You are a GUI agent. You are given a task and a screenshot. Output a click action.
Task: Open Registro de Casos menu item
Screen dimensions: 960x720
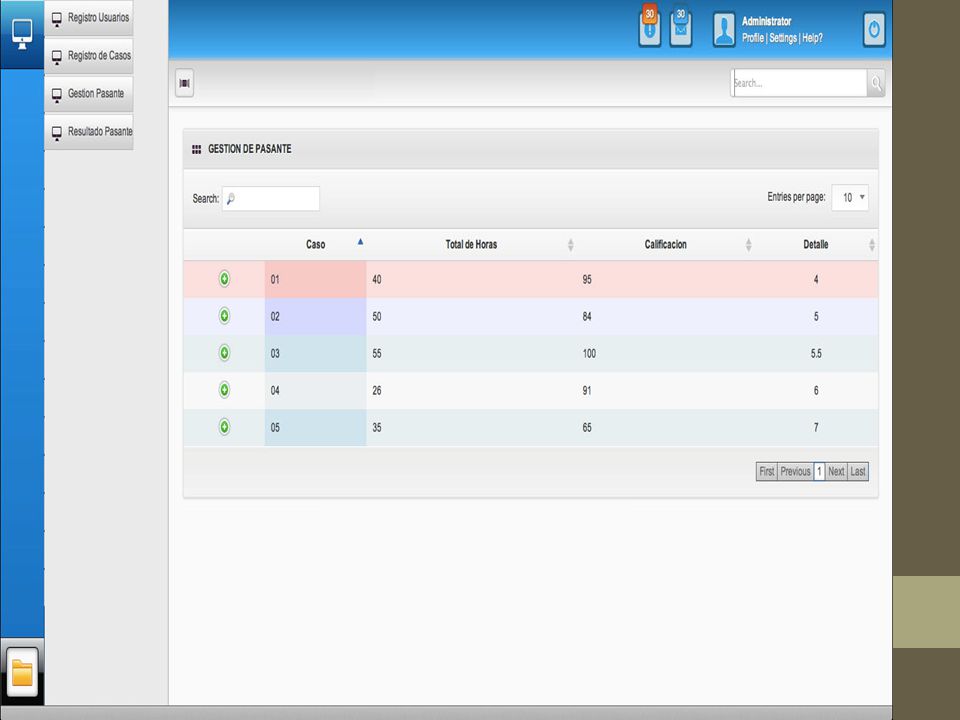(89, 56)
